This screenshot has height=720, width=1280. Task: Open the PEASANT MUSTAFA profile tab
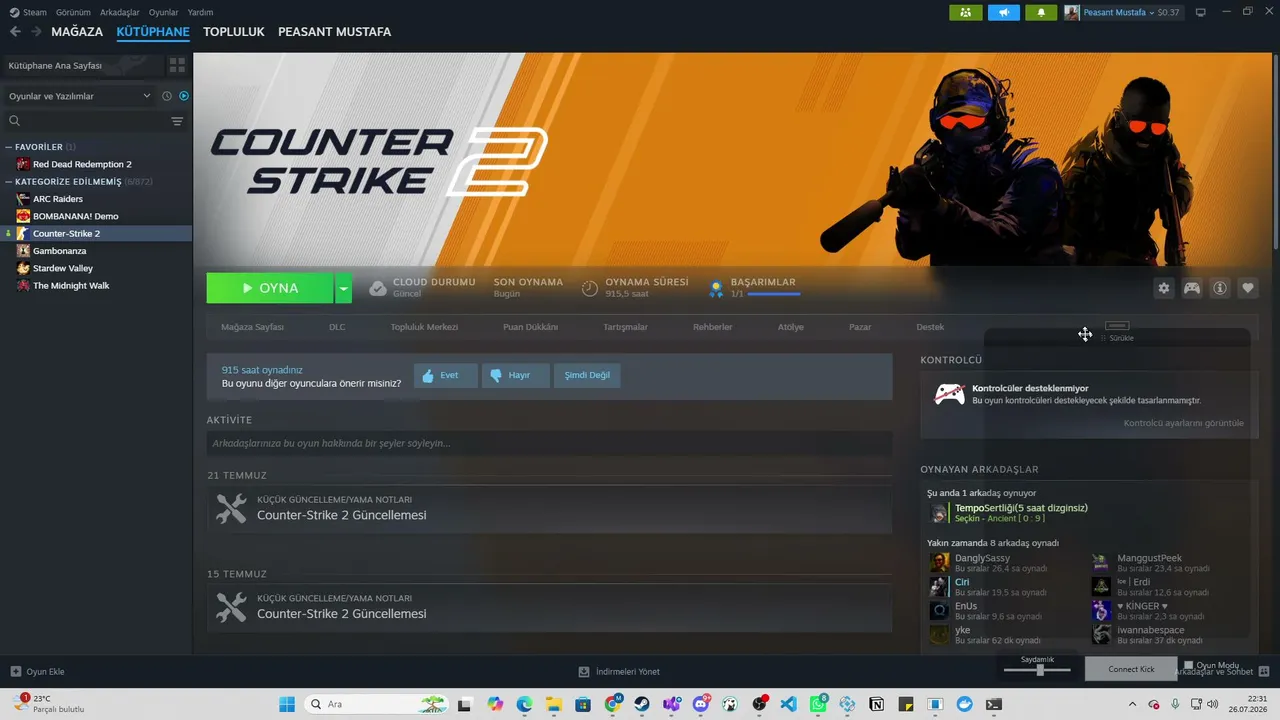point(335,32)
